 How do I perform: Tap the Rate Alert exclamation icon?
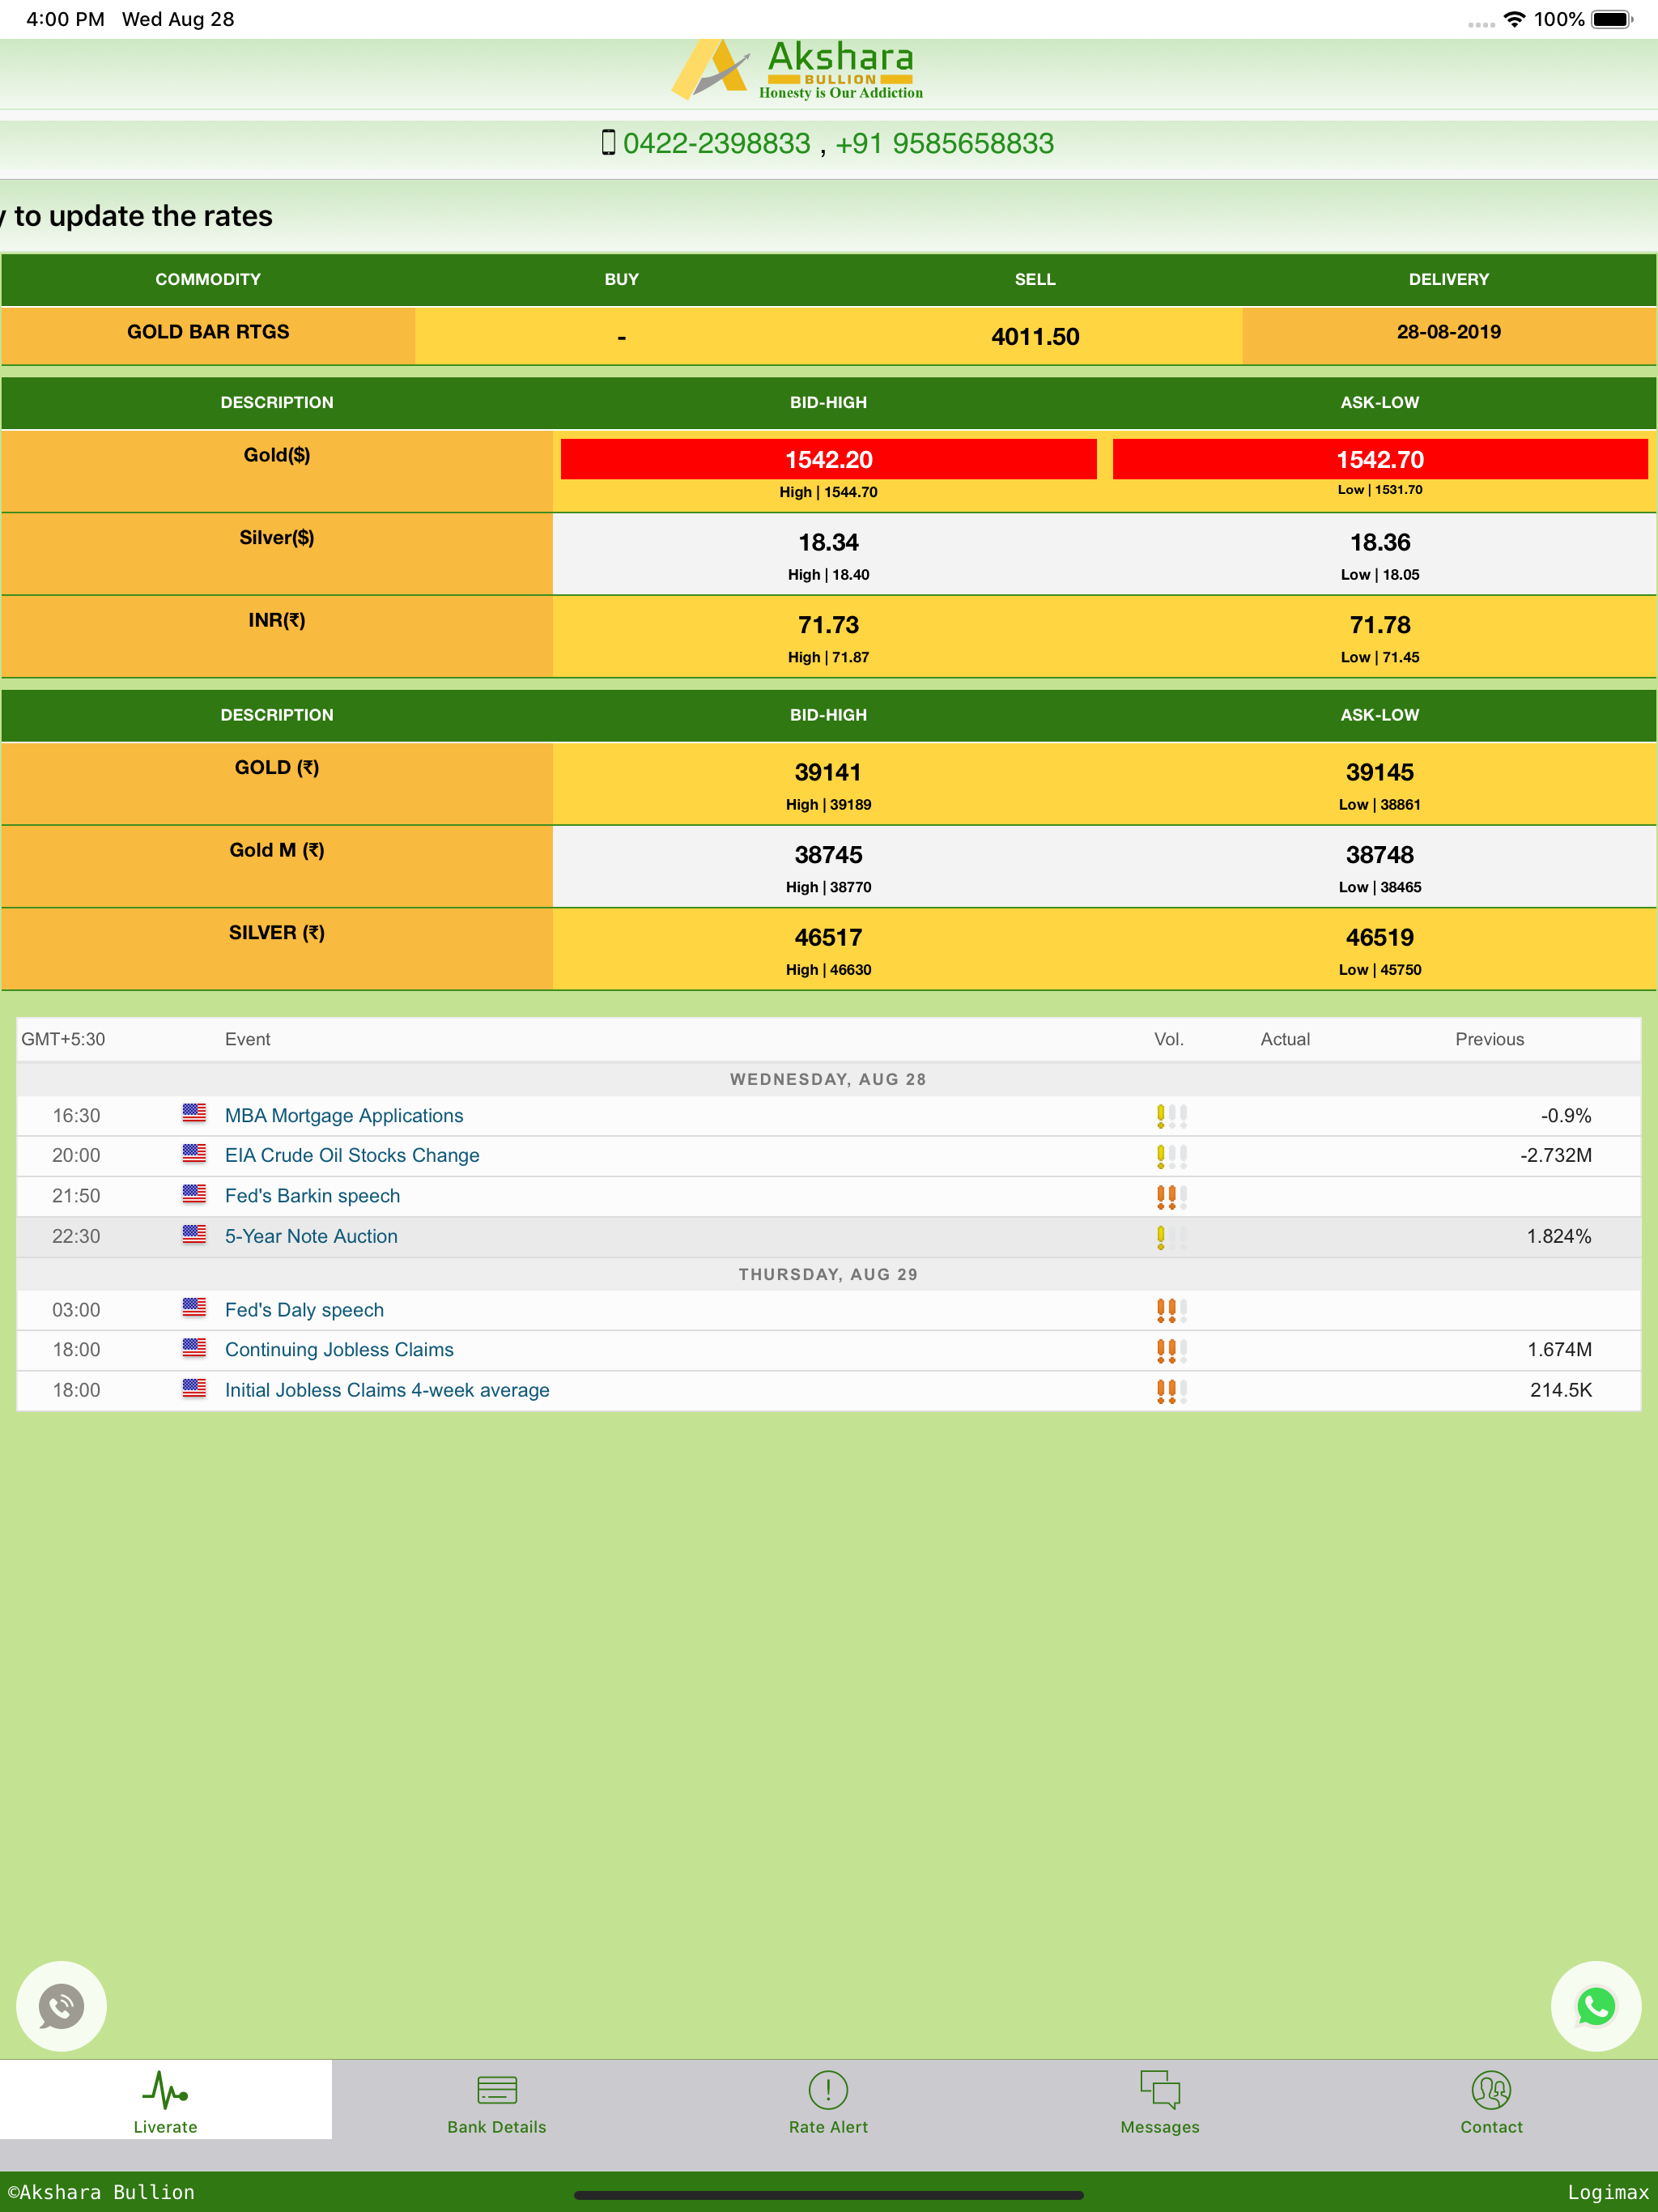tap(828, 2090)
